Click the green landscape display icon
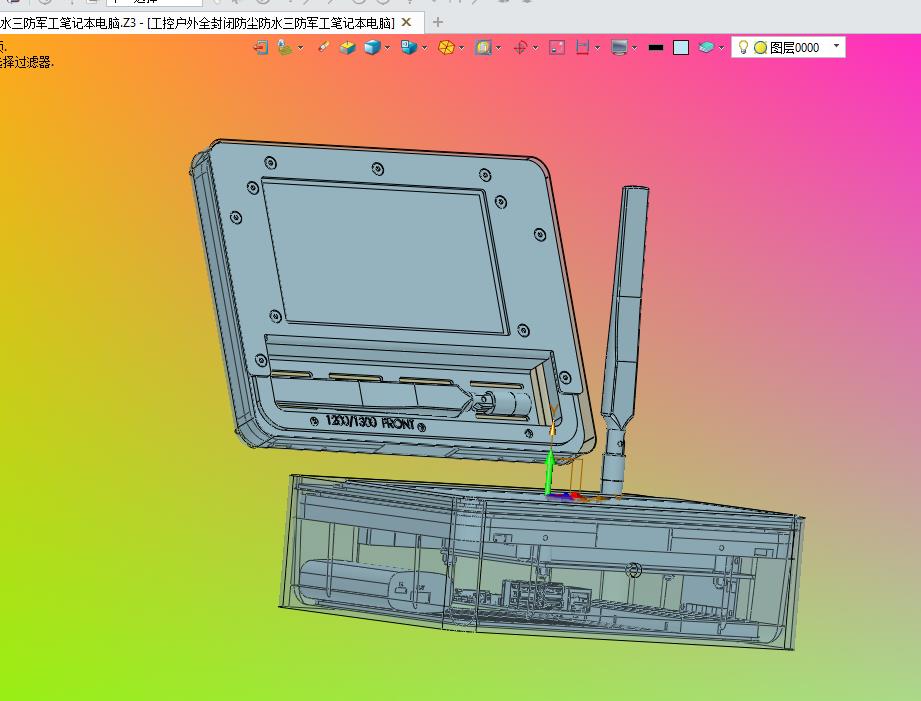The width and height of the screenshot is (921, 701). coord(285,47)
